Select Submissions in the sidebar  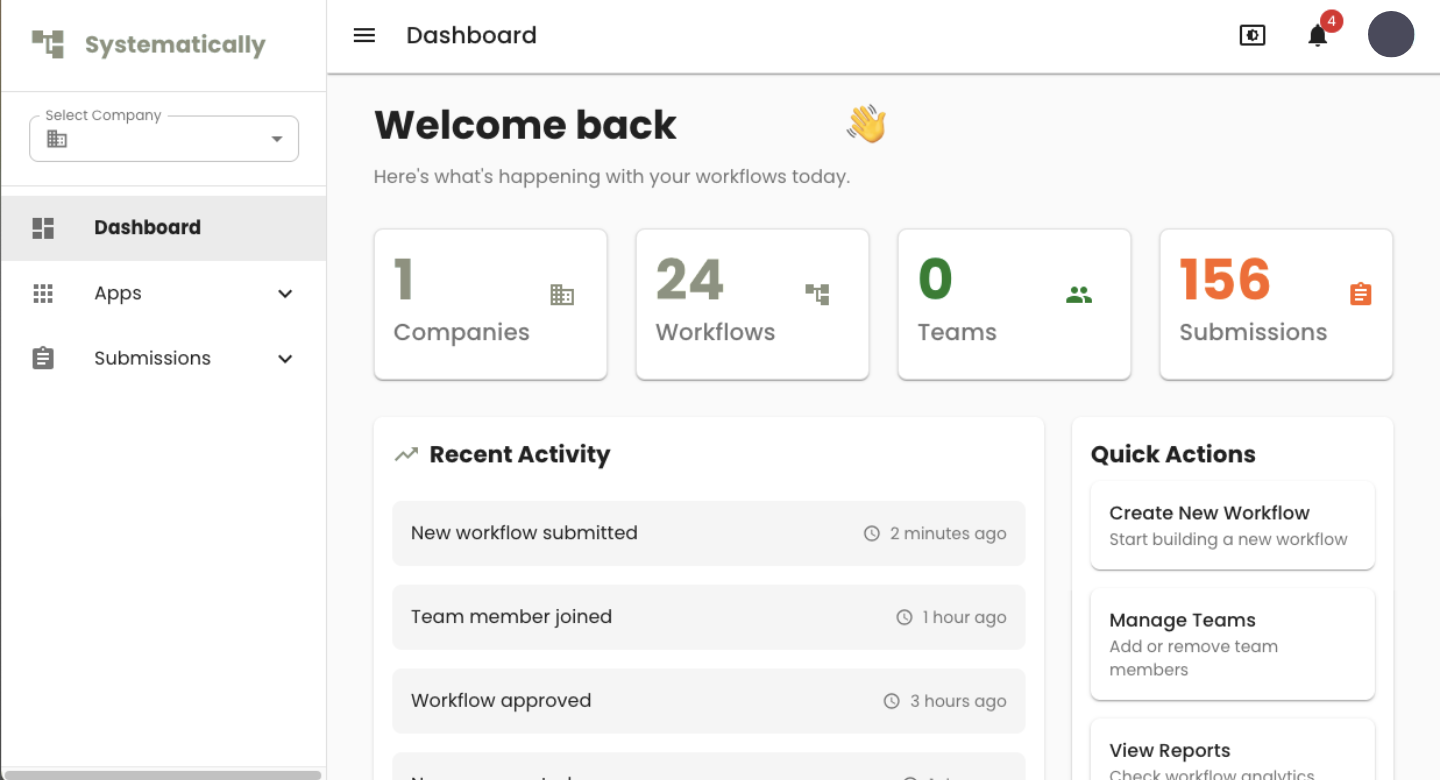152,357
